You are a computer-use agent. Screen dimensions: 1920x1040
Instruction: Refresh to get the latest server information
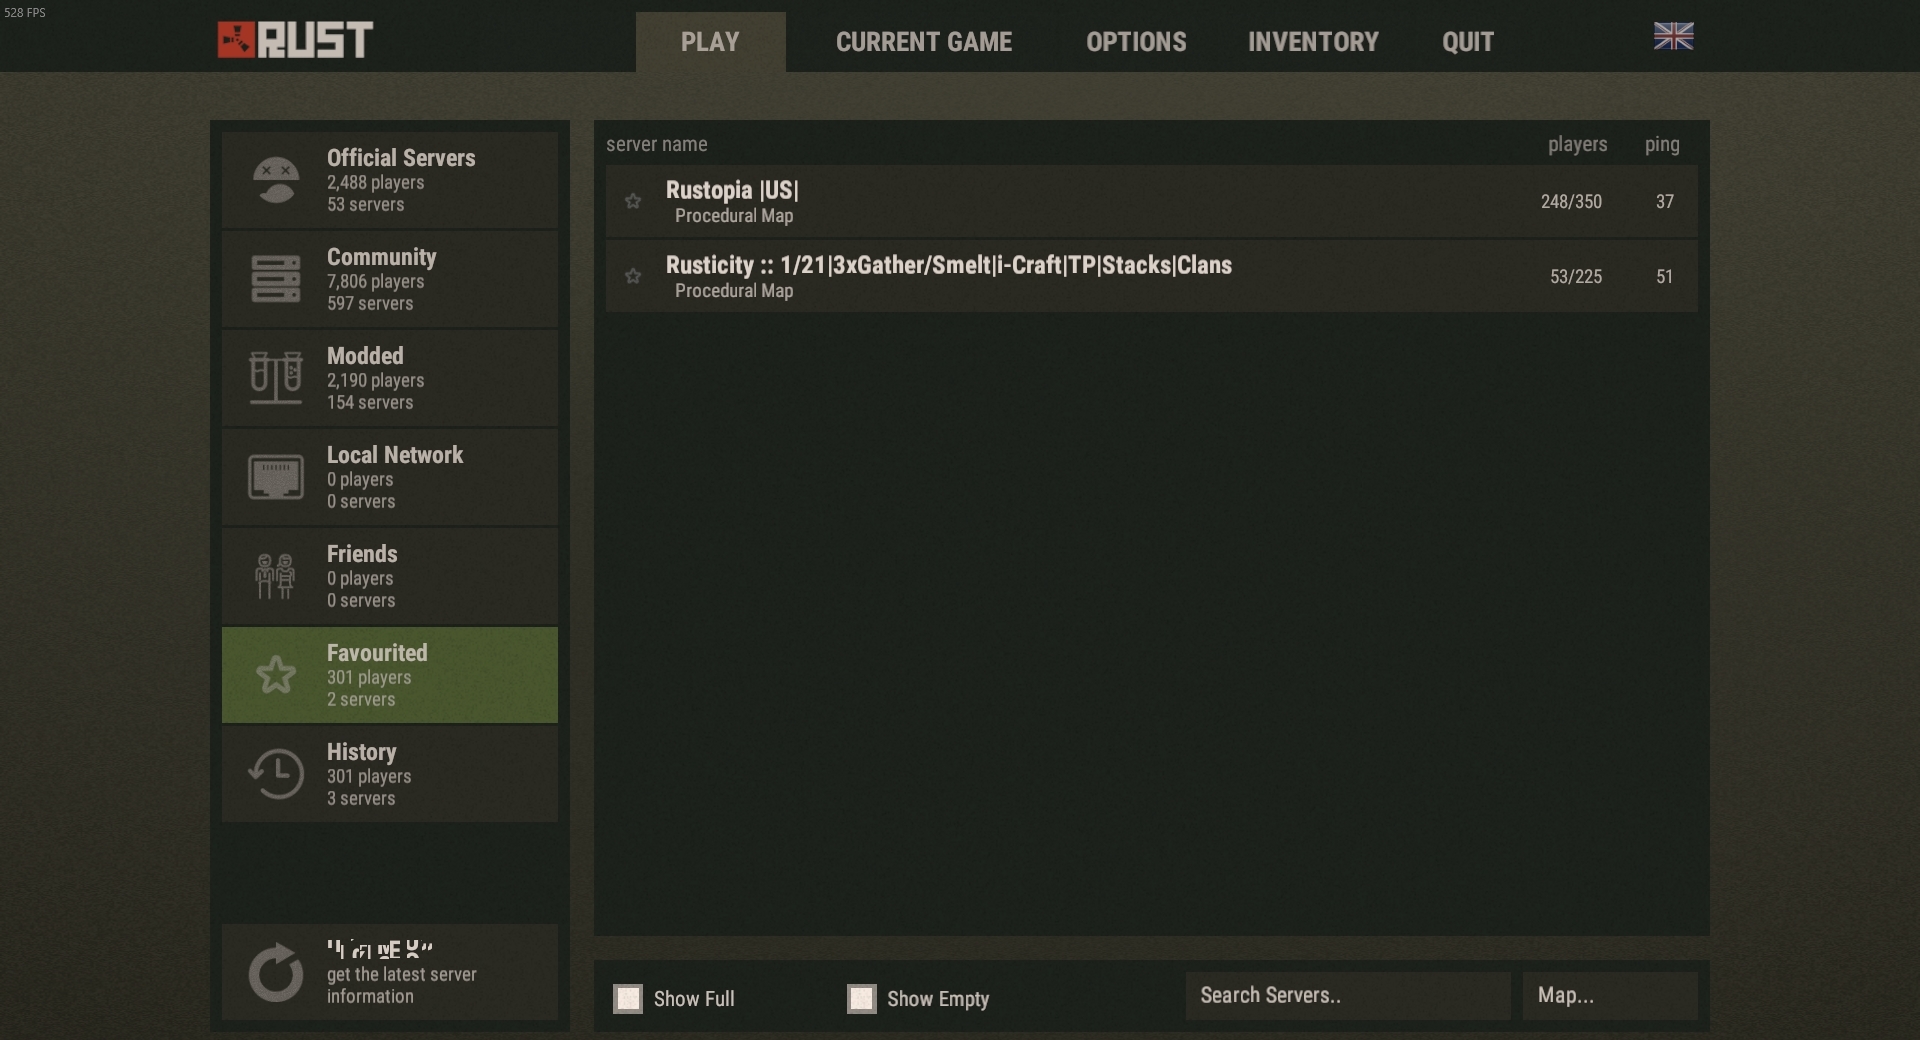[x=390, y=972]
